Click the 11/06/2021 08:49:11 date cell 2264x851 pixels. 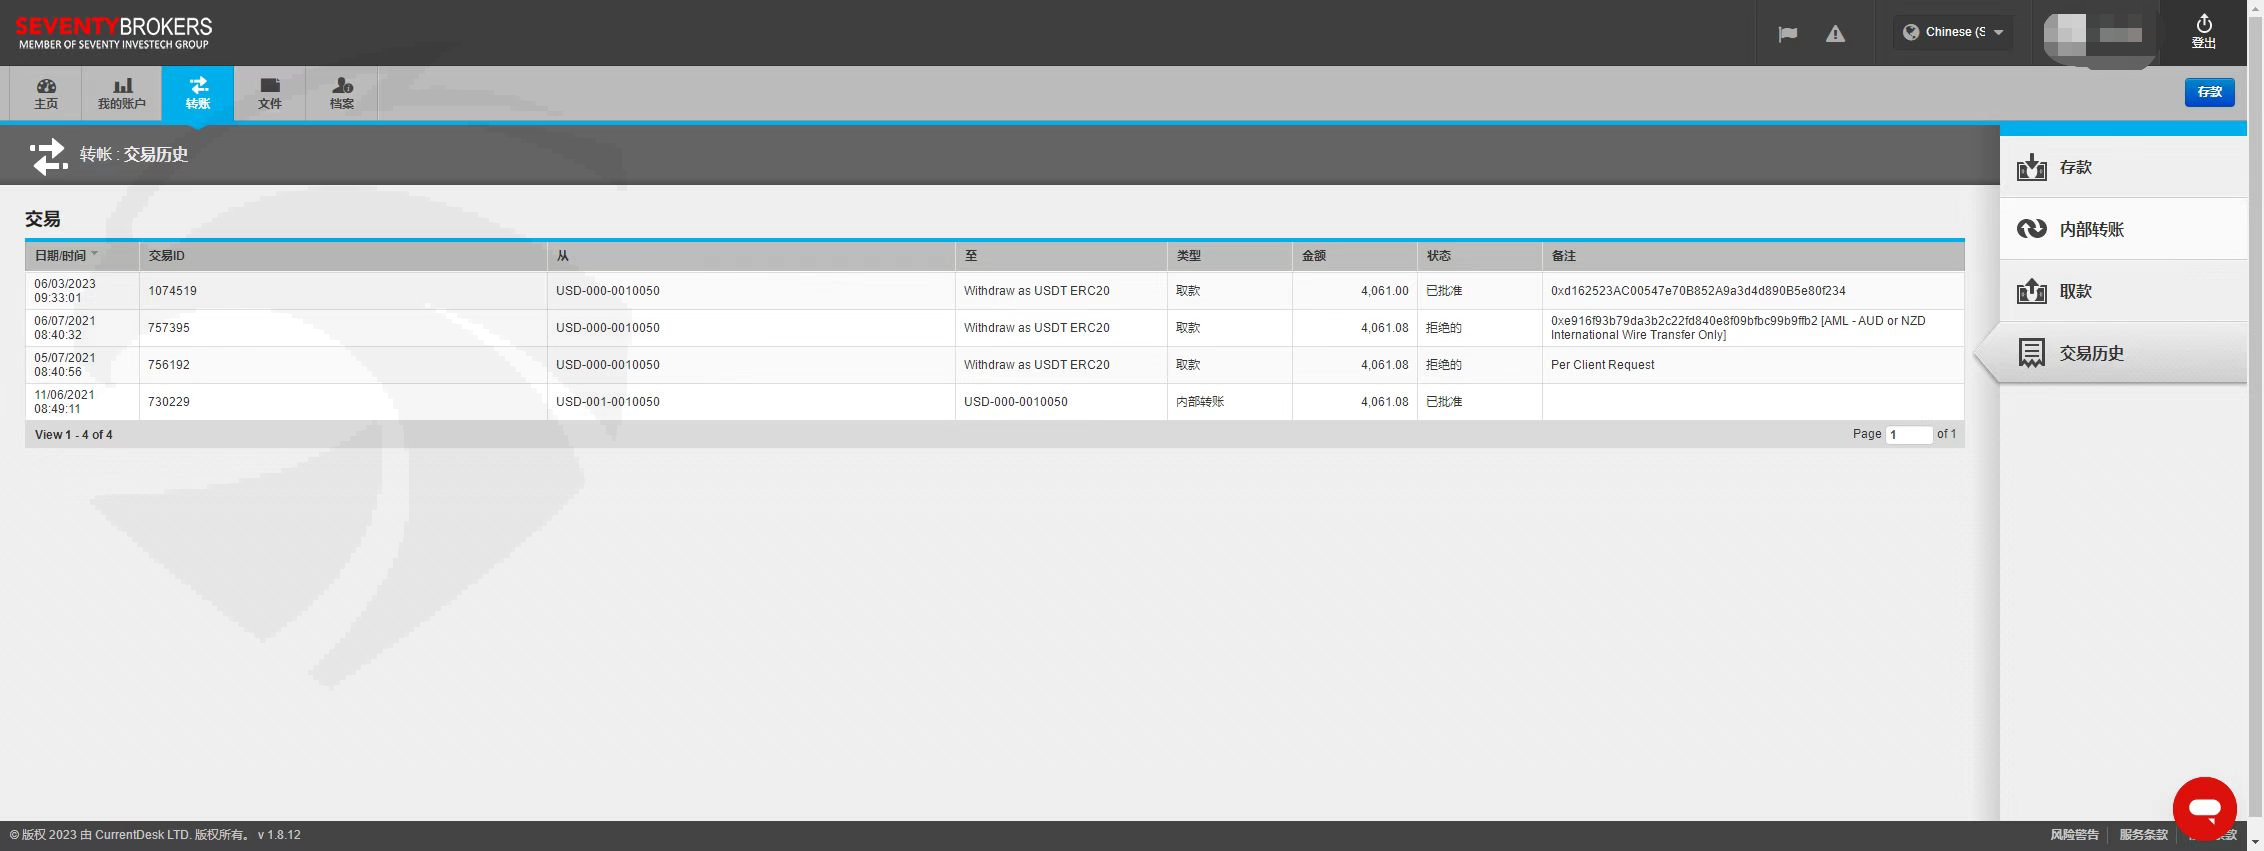pos(82,402)
